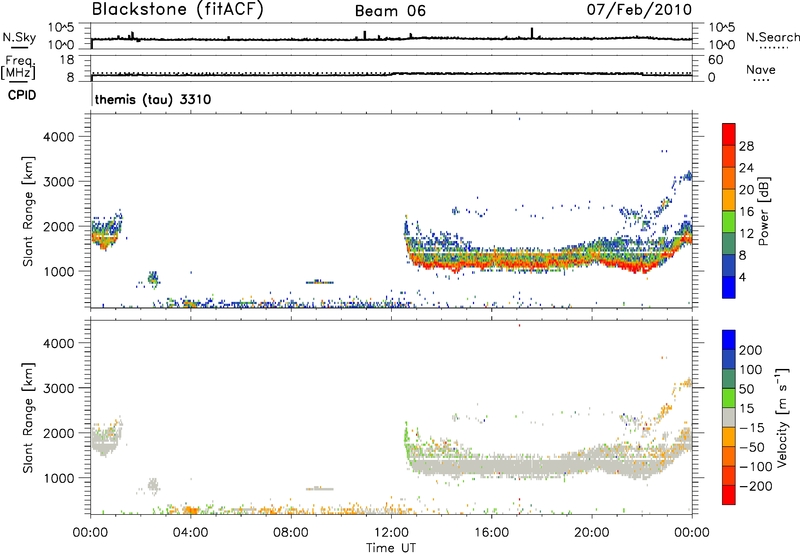This screenshot has height=554, width=800.
Task: Click the '16' label on power colour bar
Action: coord(746,212)
